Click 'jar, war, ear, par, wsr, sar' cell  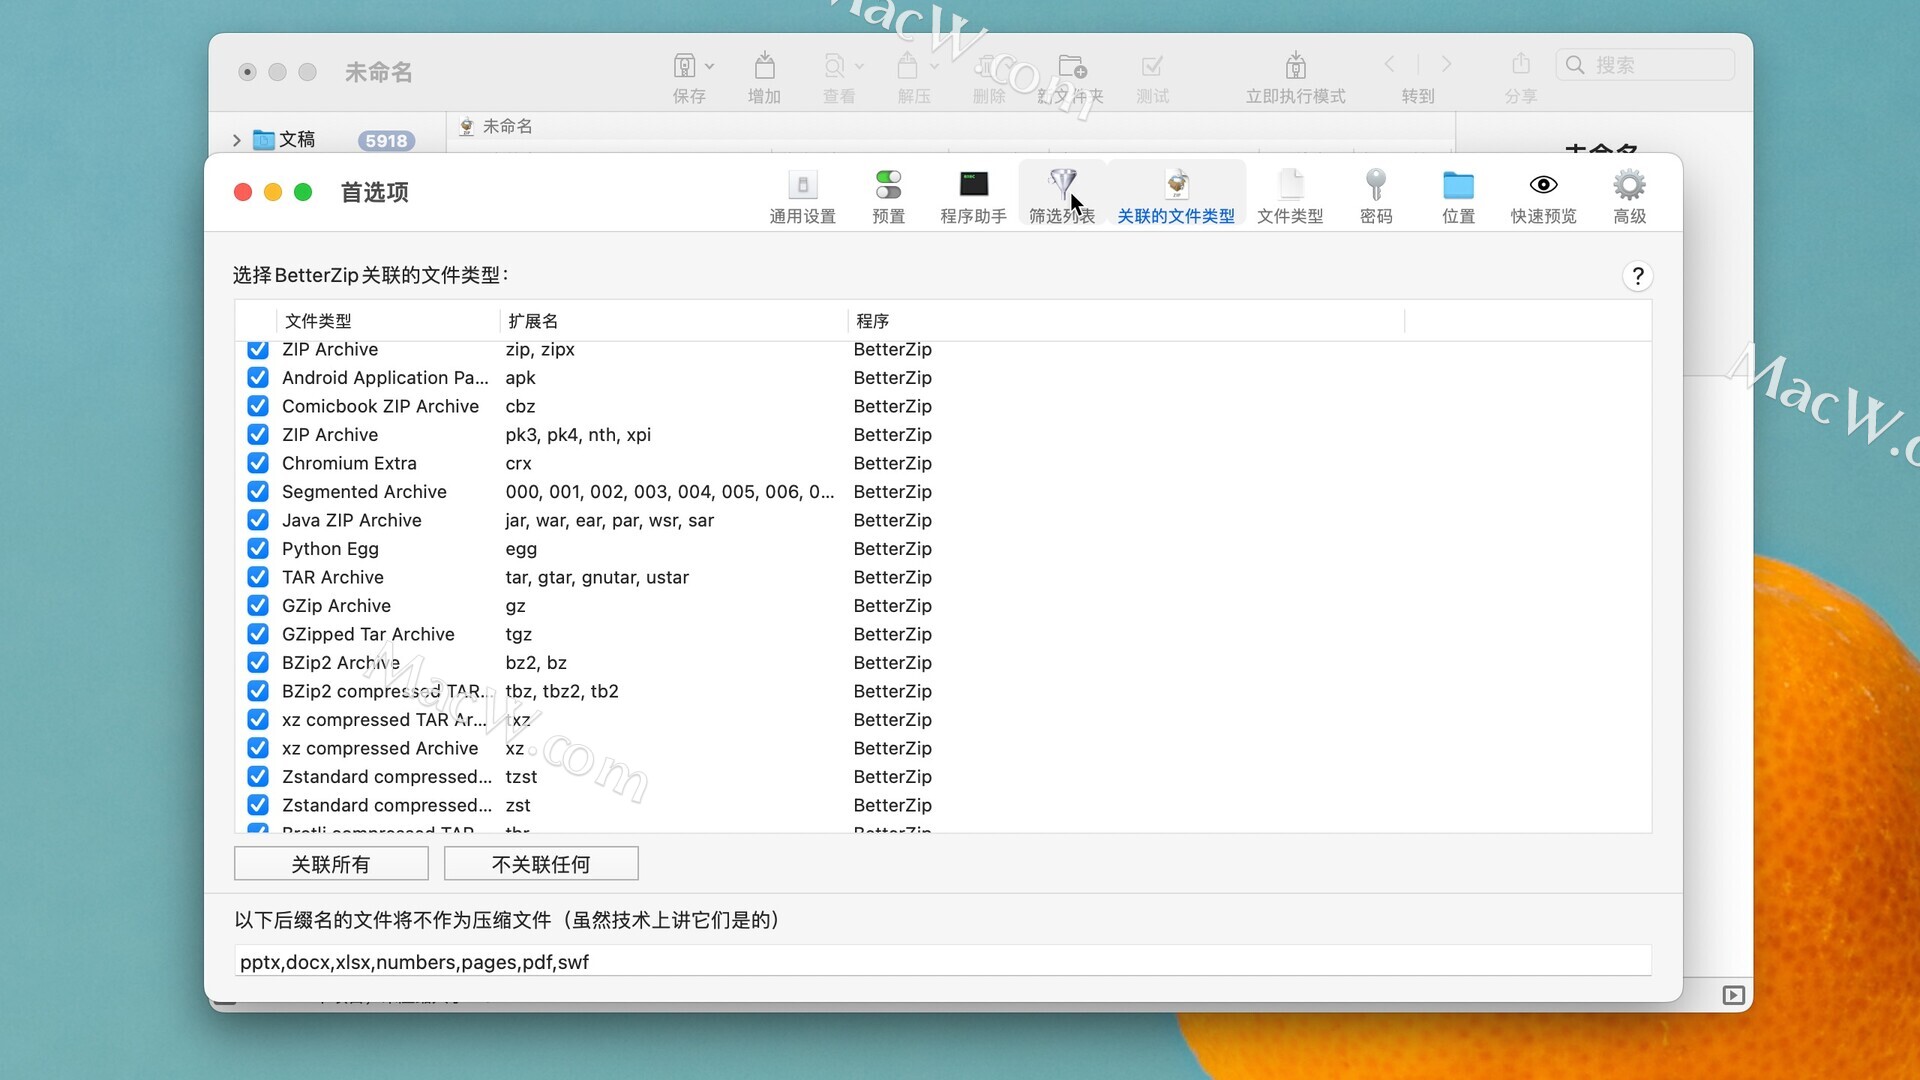point(610,520)
